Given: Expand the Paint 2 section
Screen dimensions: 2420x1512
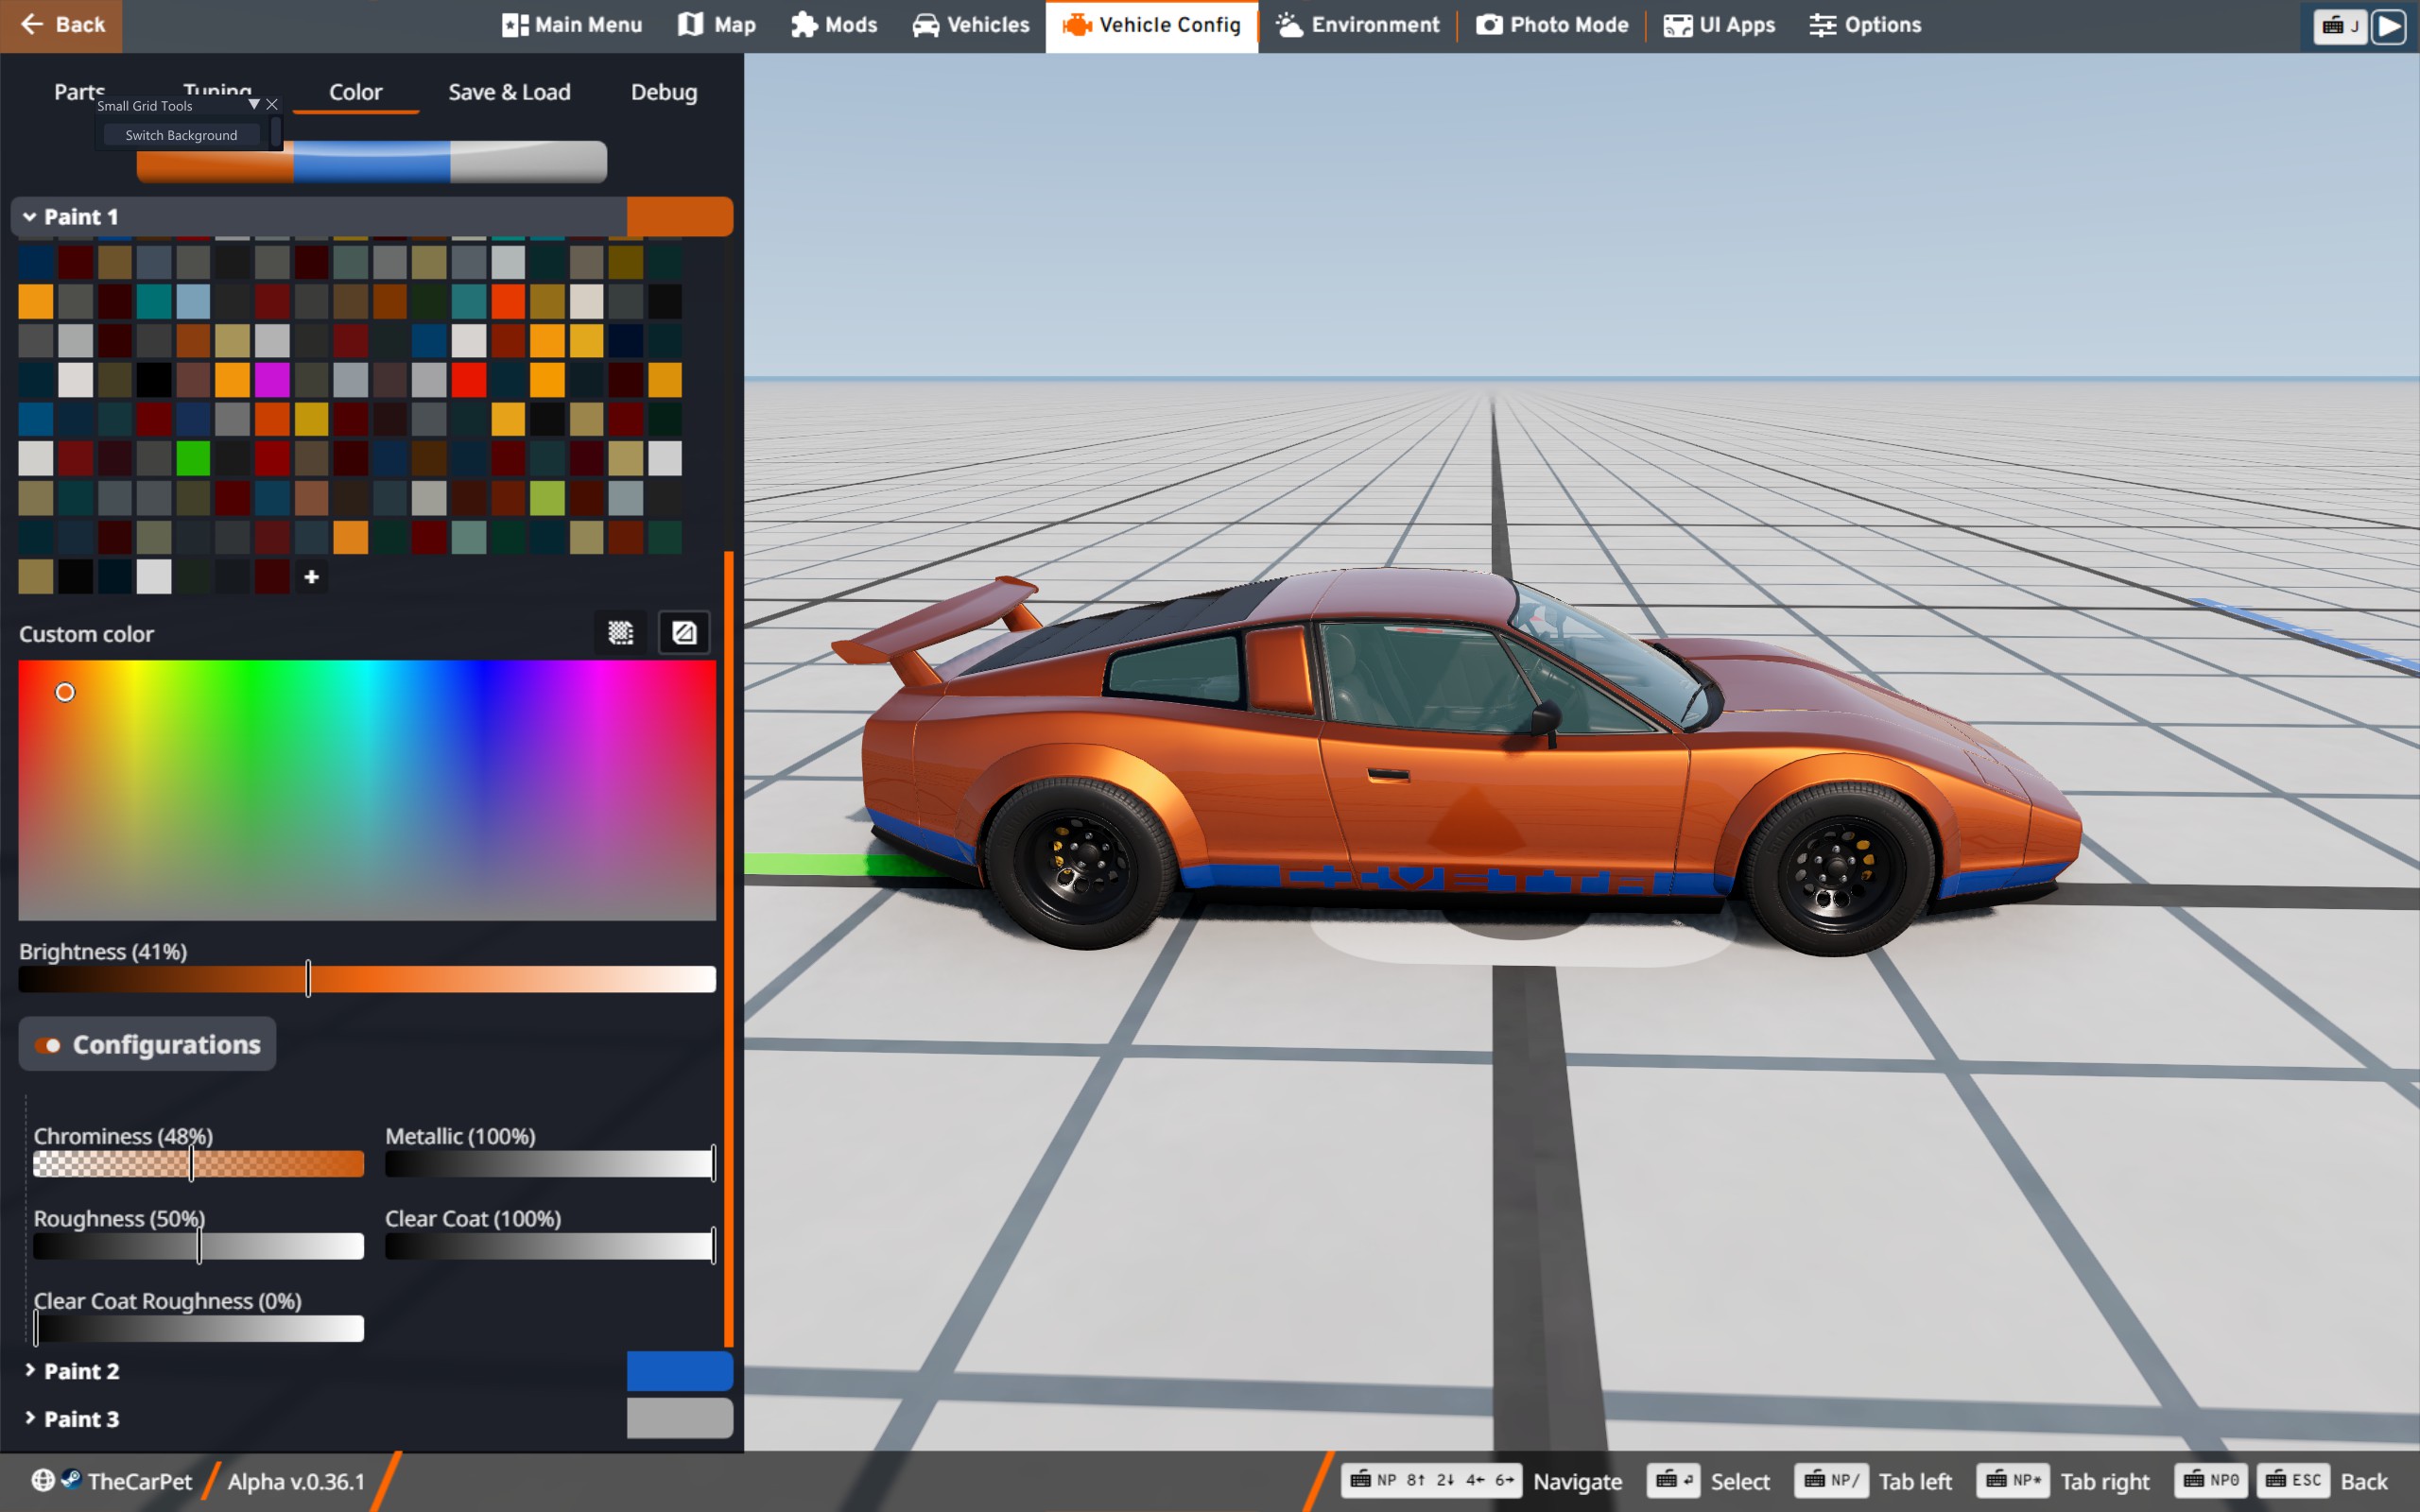Looking at the screenshot, I should point(30,1370).
